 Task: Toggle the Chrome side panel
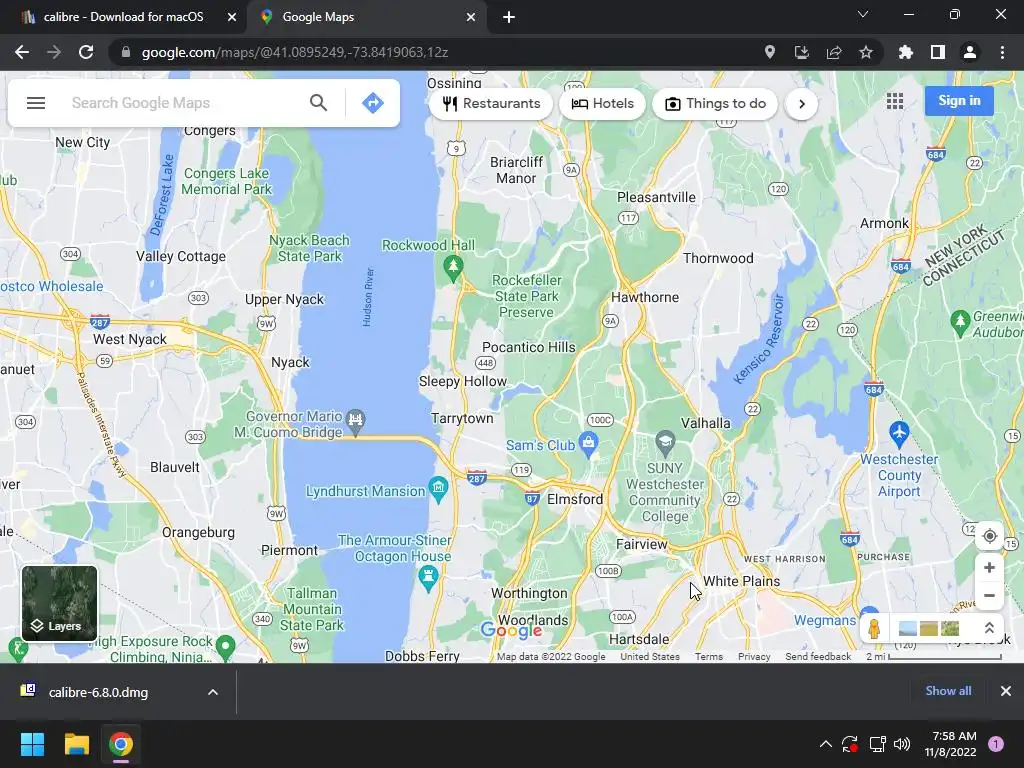click(937, 52)
